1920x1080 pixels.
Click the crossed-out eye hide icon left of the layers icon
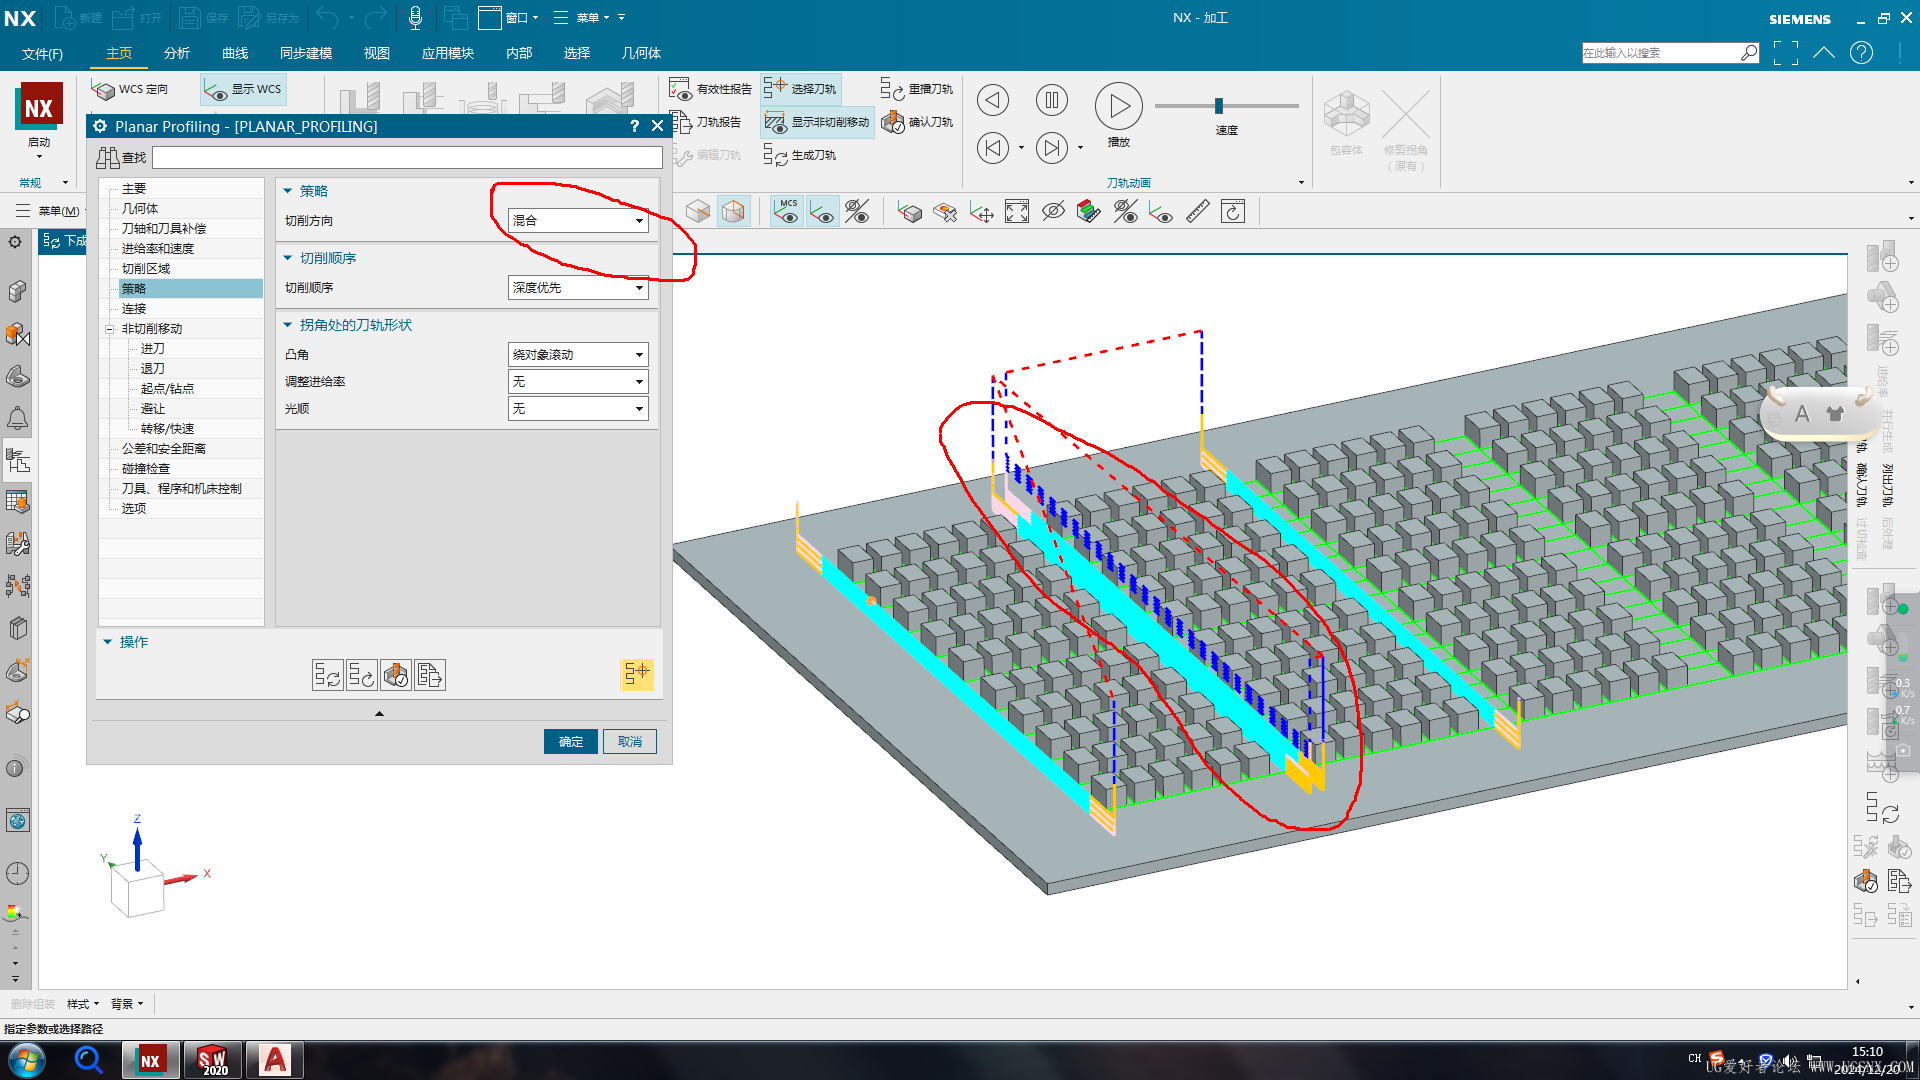point(1053,212)
